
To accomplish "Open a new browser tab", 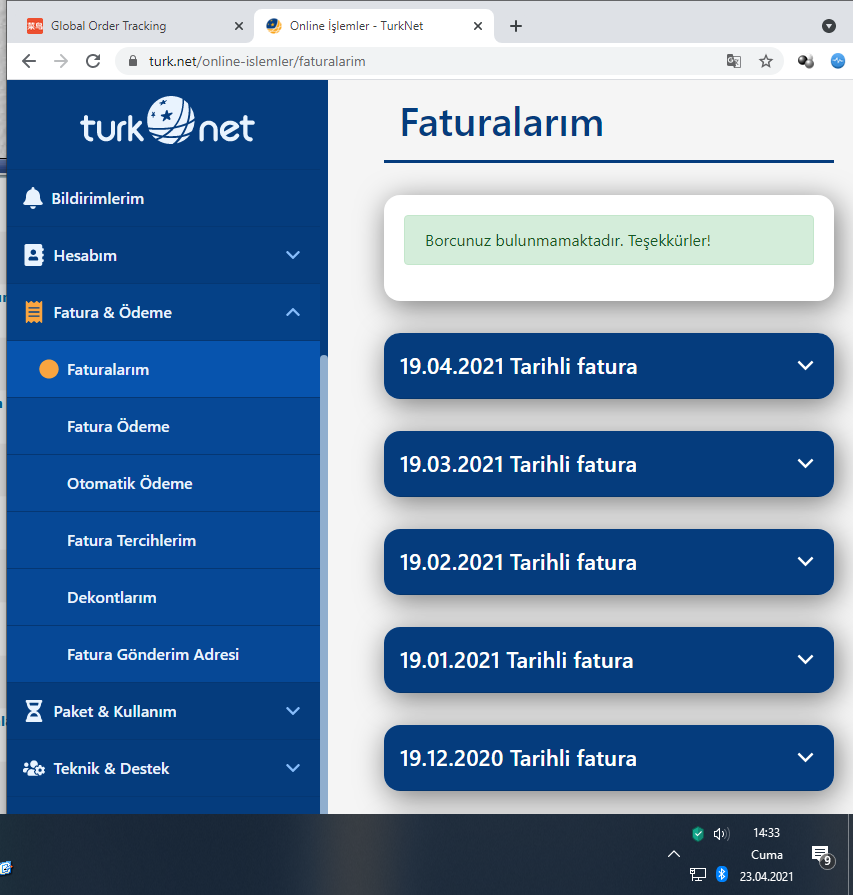I will pyautogui.click(x=516, y=26).
